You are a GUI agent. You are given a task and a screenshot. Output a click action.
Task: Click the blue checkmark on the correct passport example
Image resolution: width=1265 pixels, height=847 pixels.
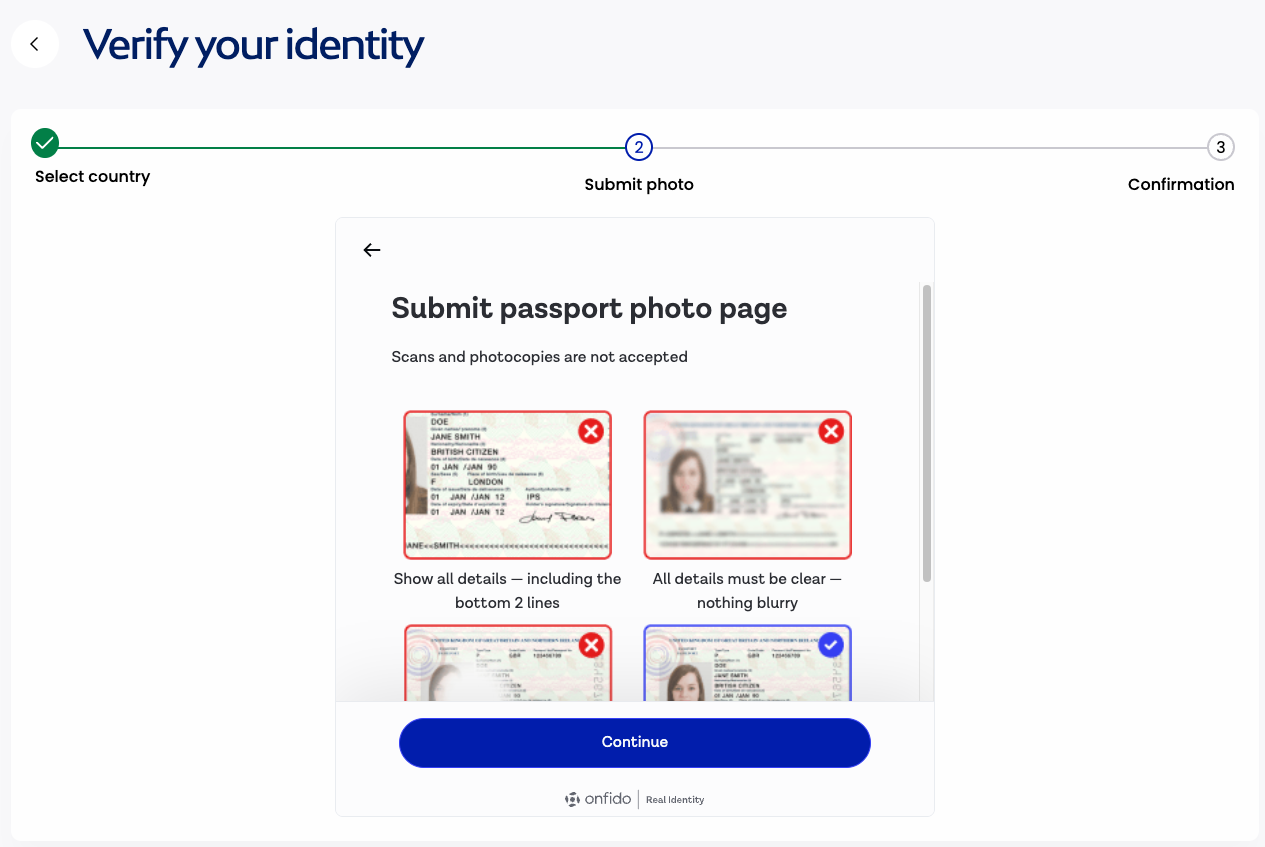[830, 644]
